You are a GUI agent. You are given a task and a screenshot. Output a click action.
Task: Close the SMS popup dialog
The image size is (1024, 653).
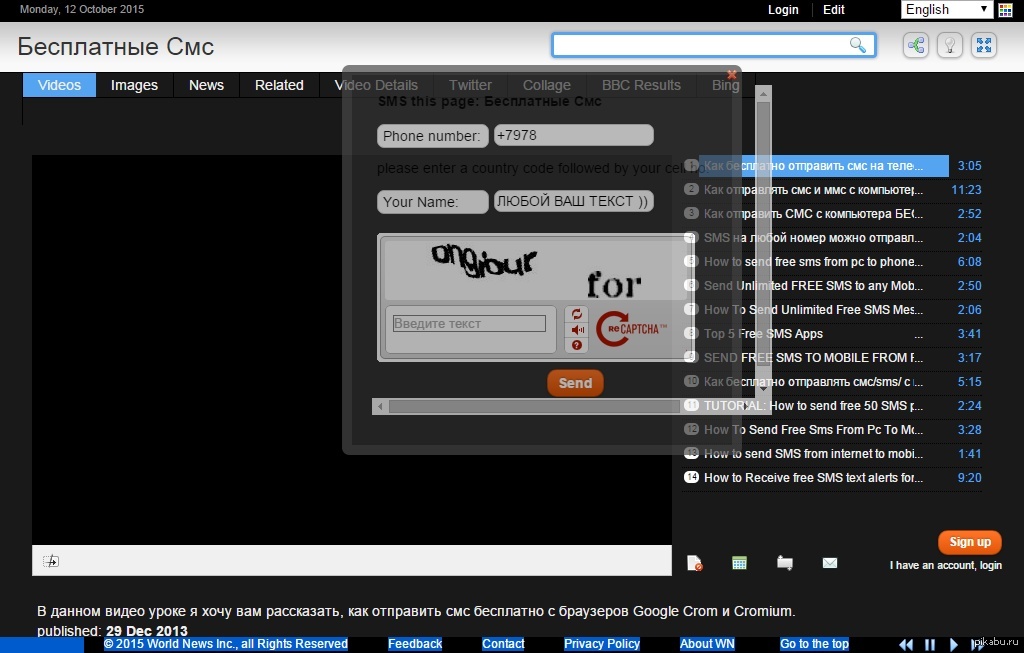[x=732, y=74]
